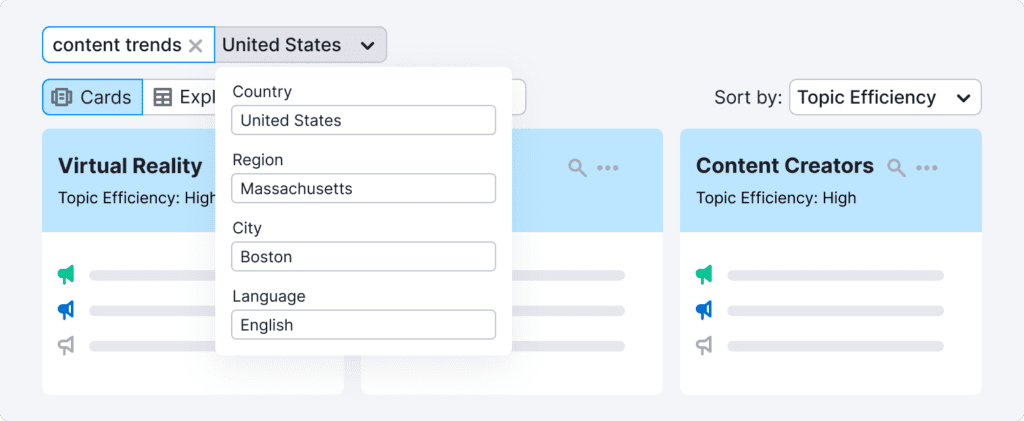Click the green megaphone icon in Virtual Reality card
This screenshot has height=421, width=1024.
66,274
